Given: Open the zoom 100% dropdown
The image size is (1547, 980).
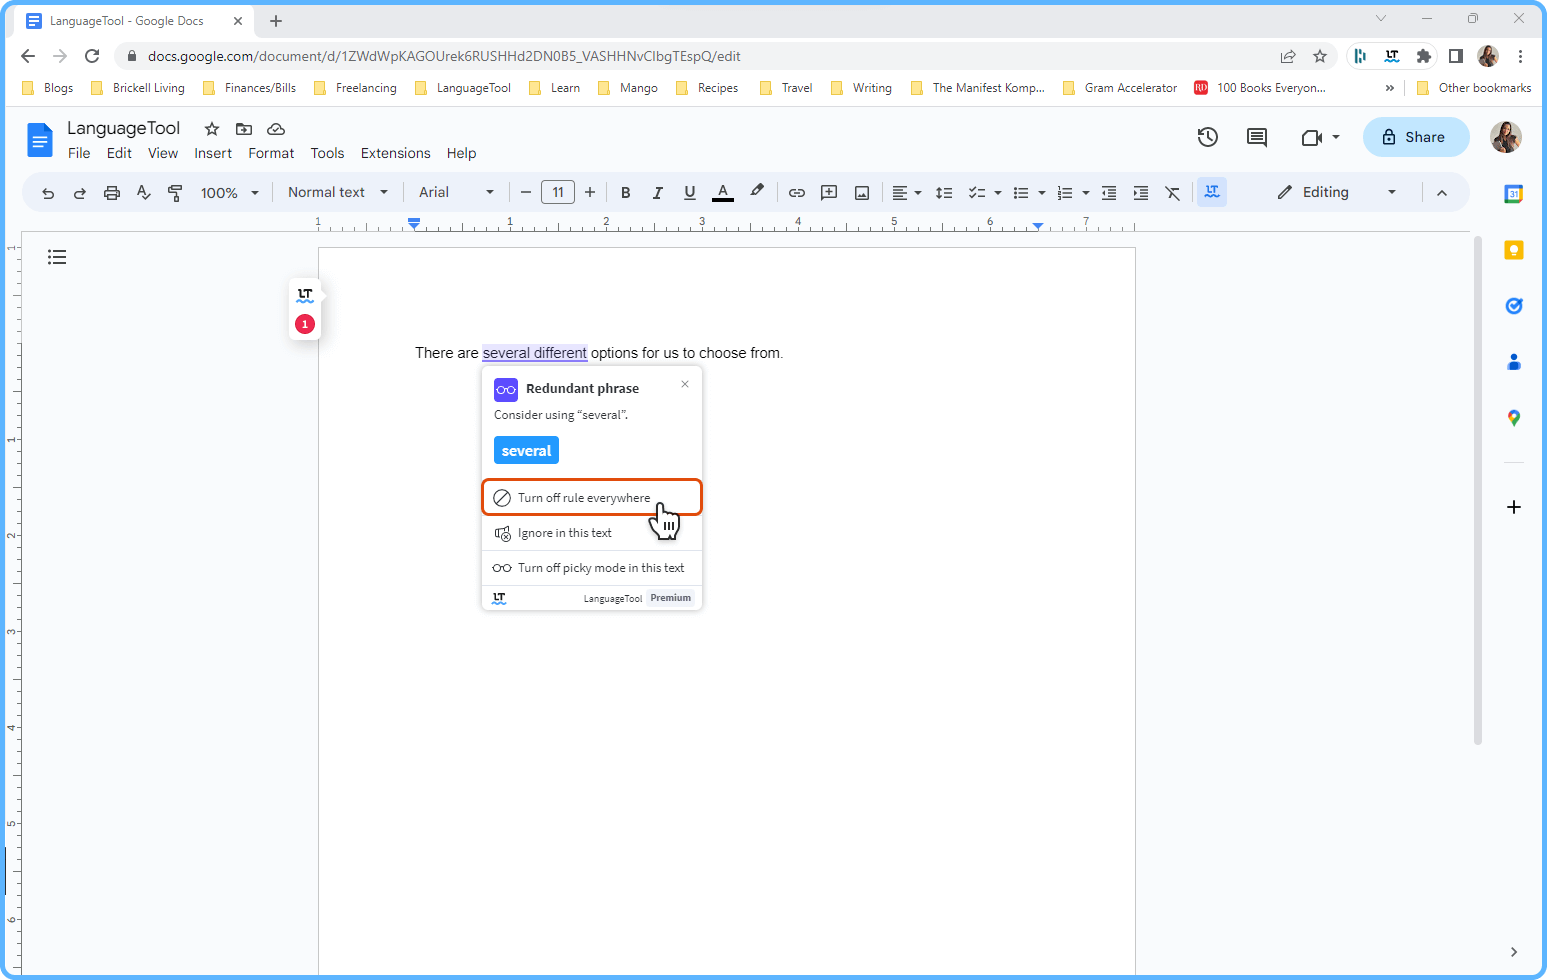Looking at the screenshot, I should (x=230, y=193).
